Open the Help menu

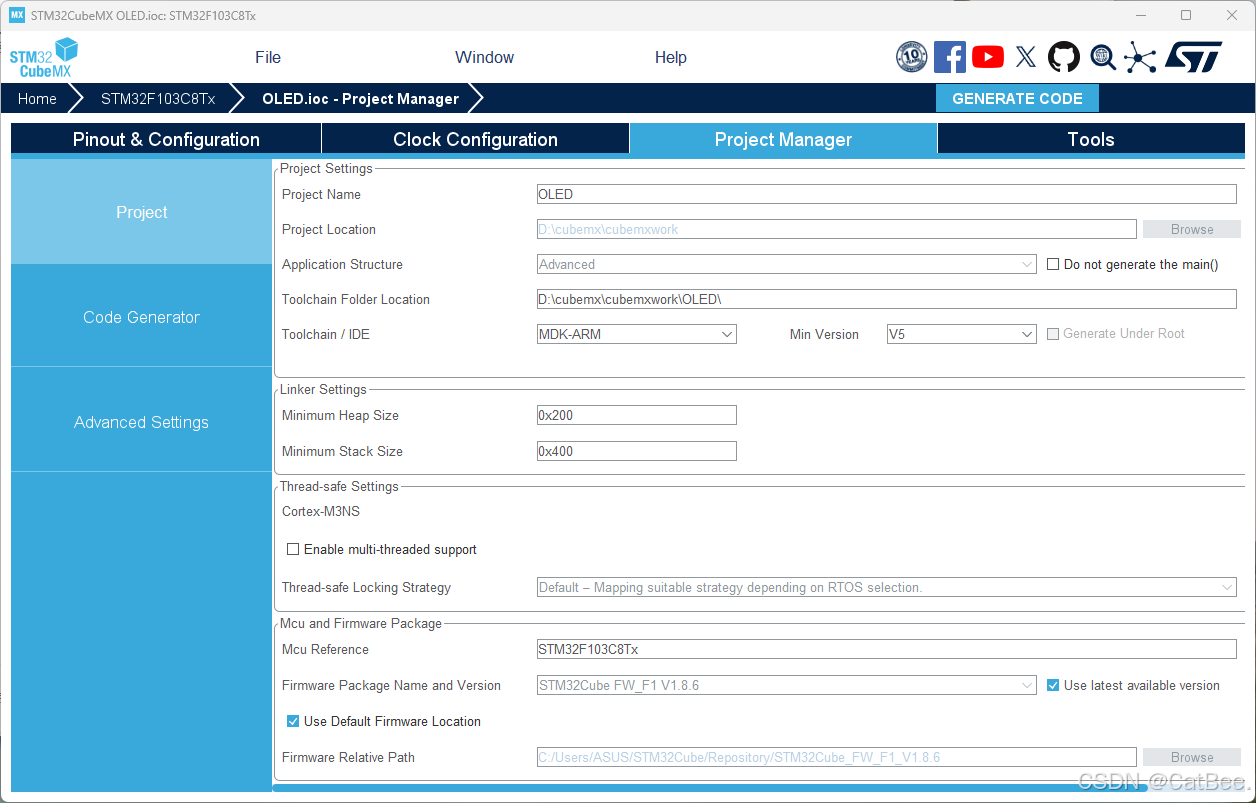[x=671, y=57]
